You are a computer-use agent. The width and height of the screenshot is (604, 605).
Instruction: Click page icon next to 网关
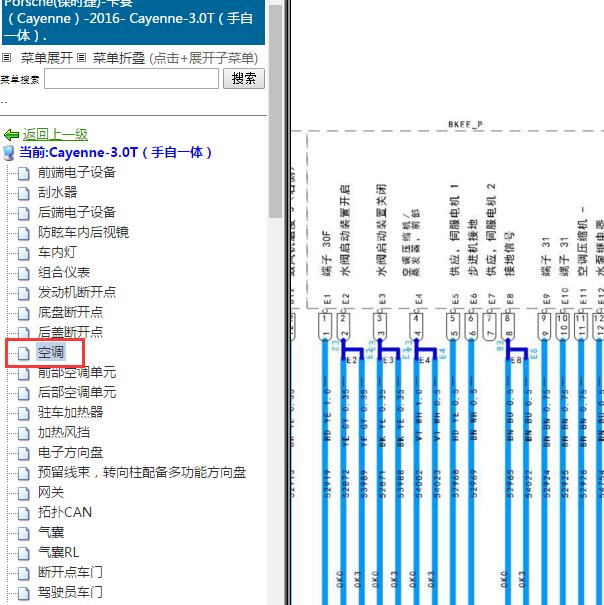coord(24,493)
